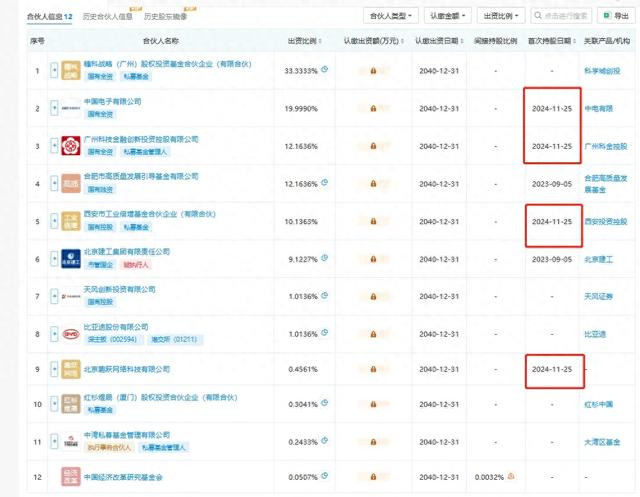Expand the 中国电子有限公司 row

click(54, 108)
